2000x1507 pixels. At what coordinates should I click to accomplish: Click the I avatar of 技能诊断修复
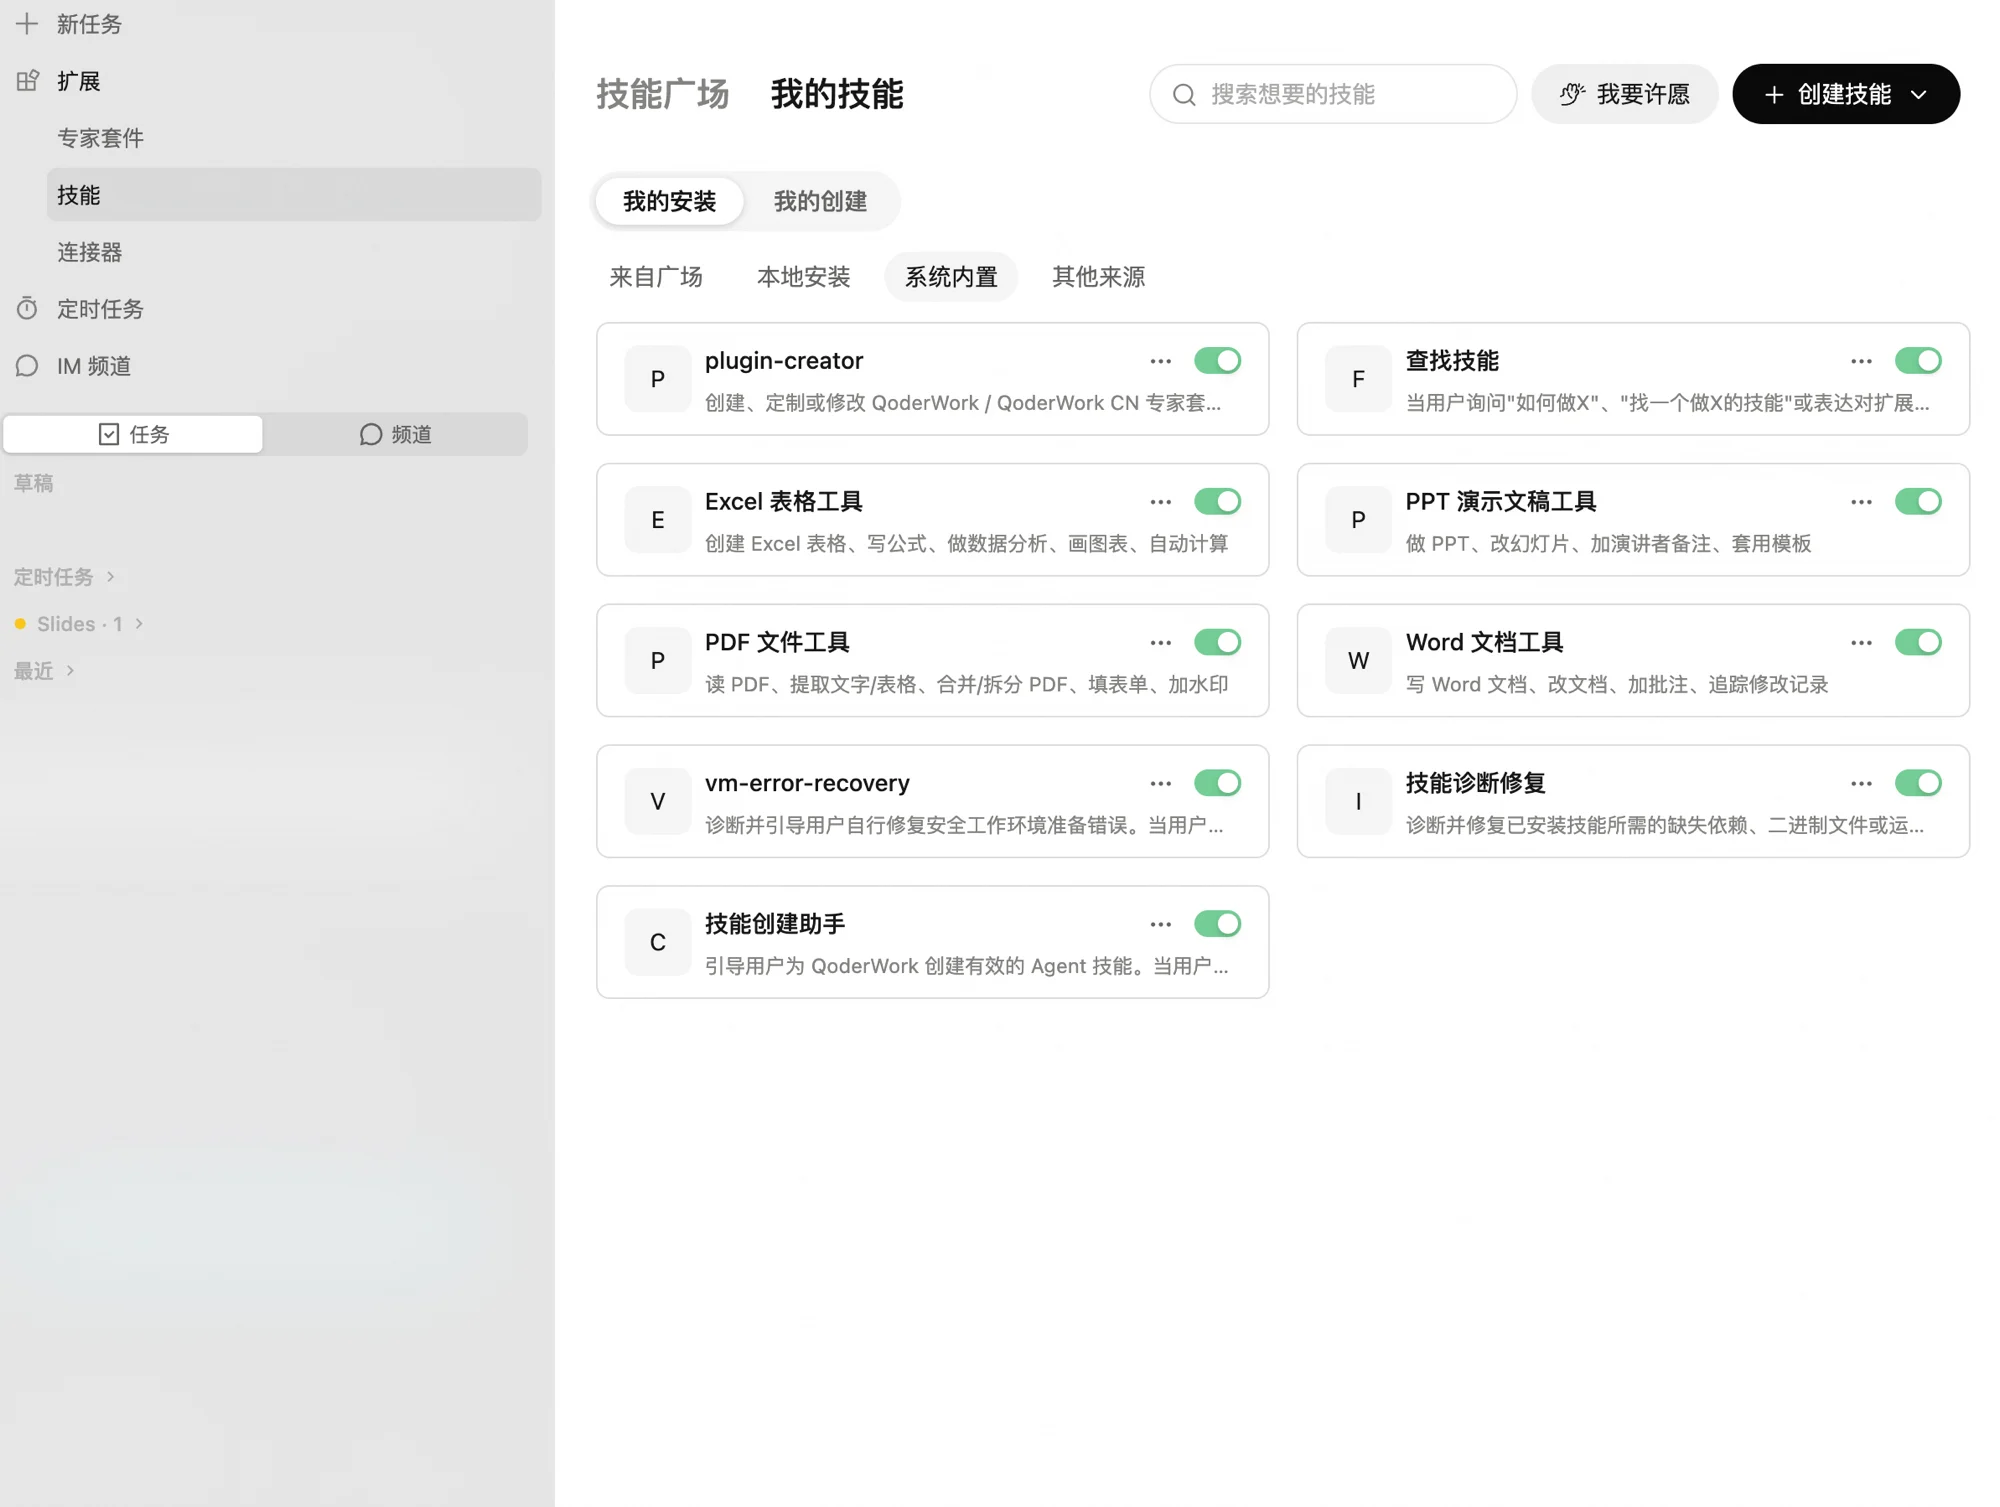(1358, 802)
